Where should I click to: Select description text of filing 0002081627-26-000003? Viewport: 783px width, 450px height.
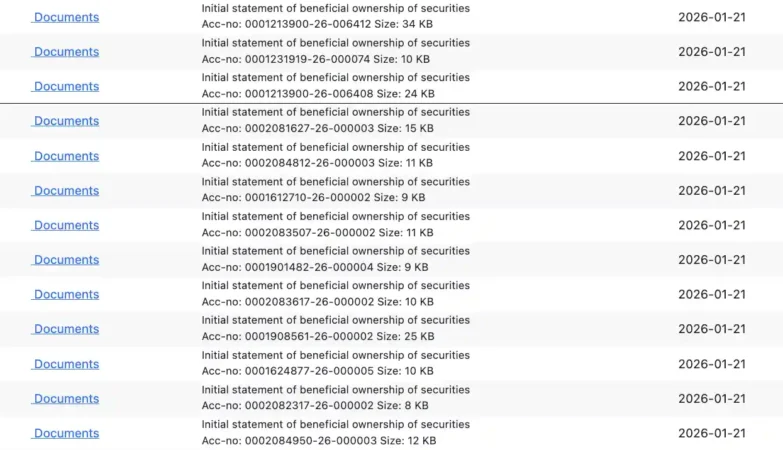click(x=335, y=112)
